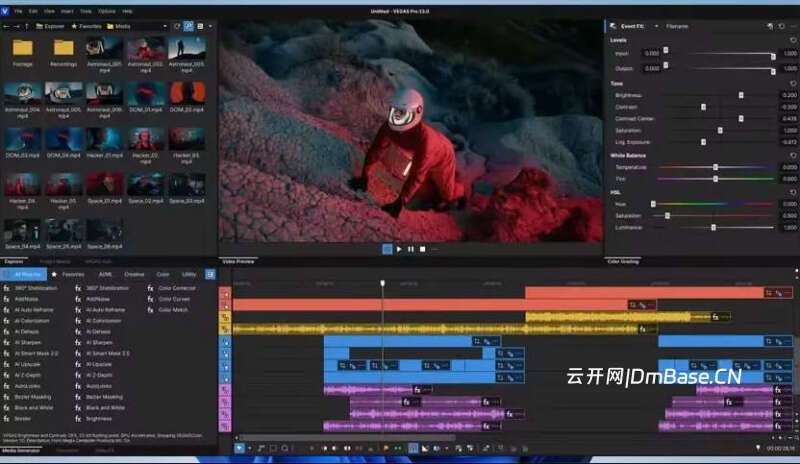Stop the video preview playback
This screenshot has width=800, height=464.
[x=422, y=249]
